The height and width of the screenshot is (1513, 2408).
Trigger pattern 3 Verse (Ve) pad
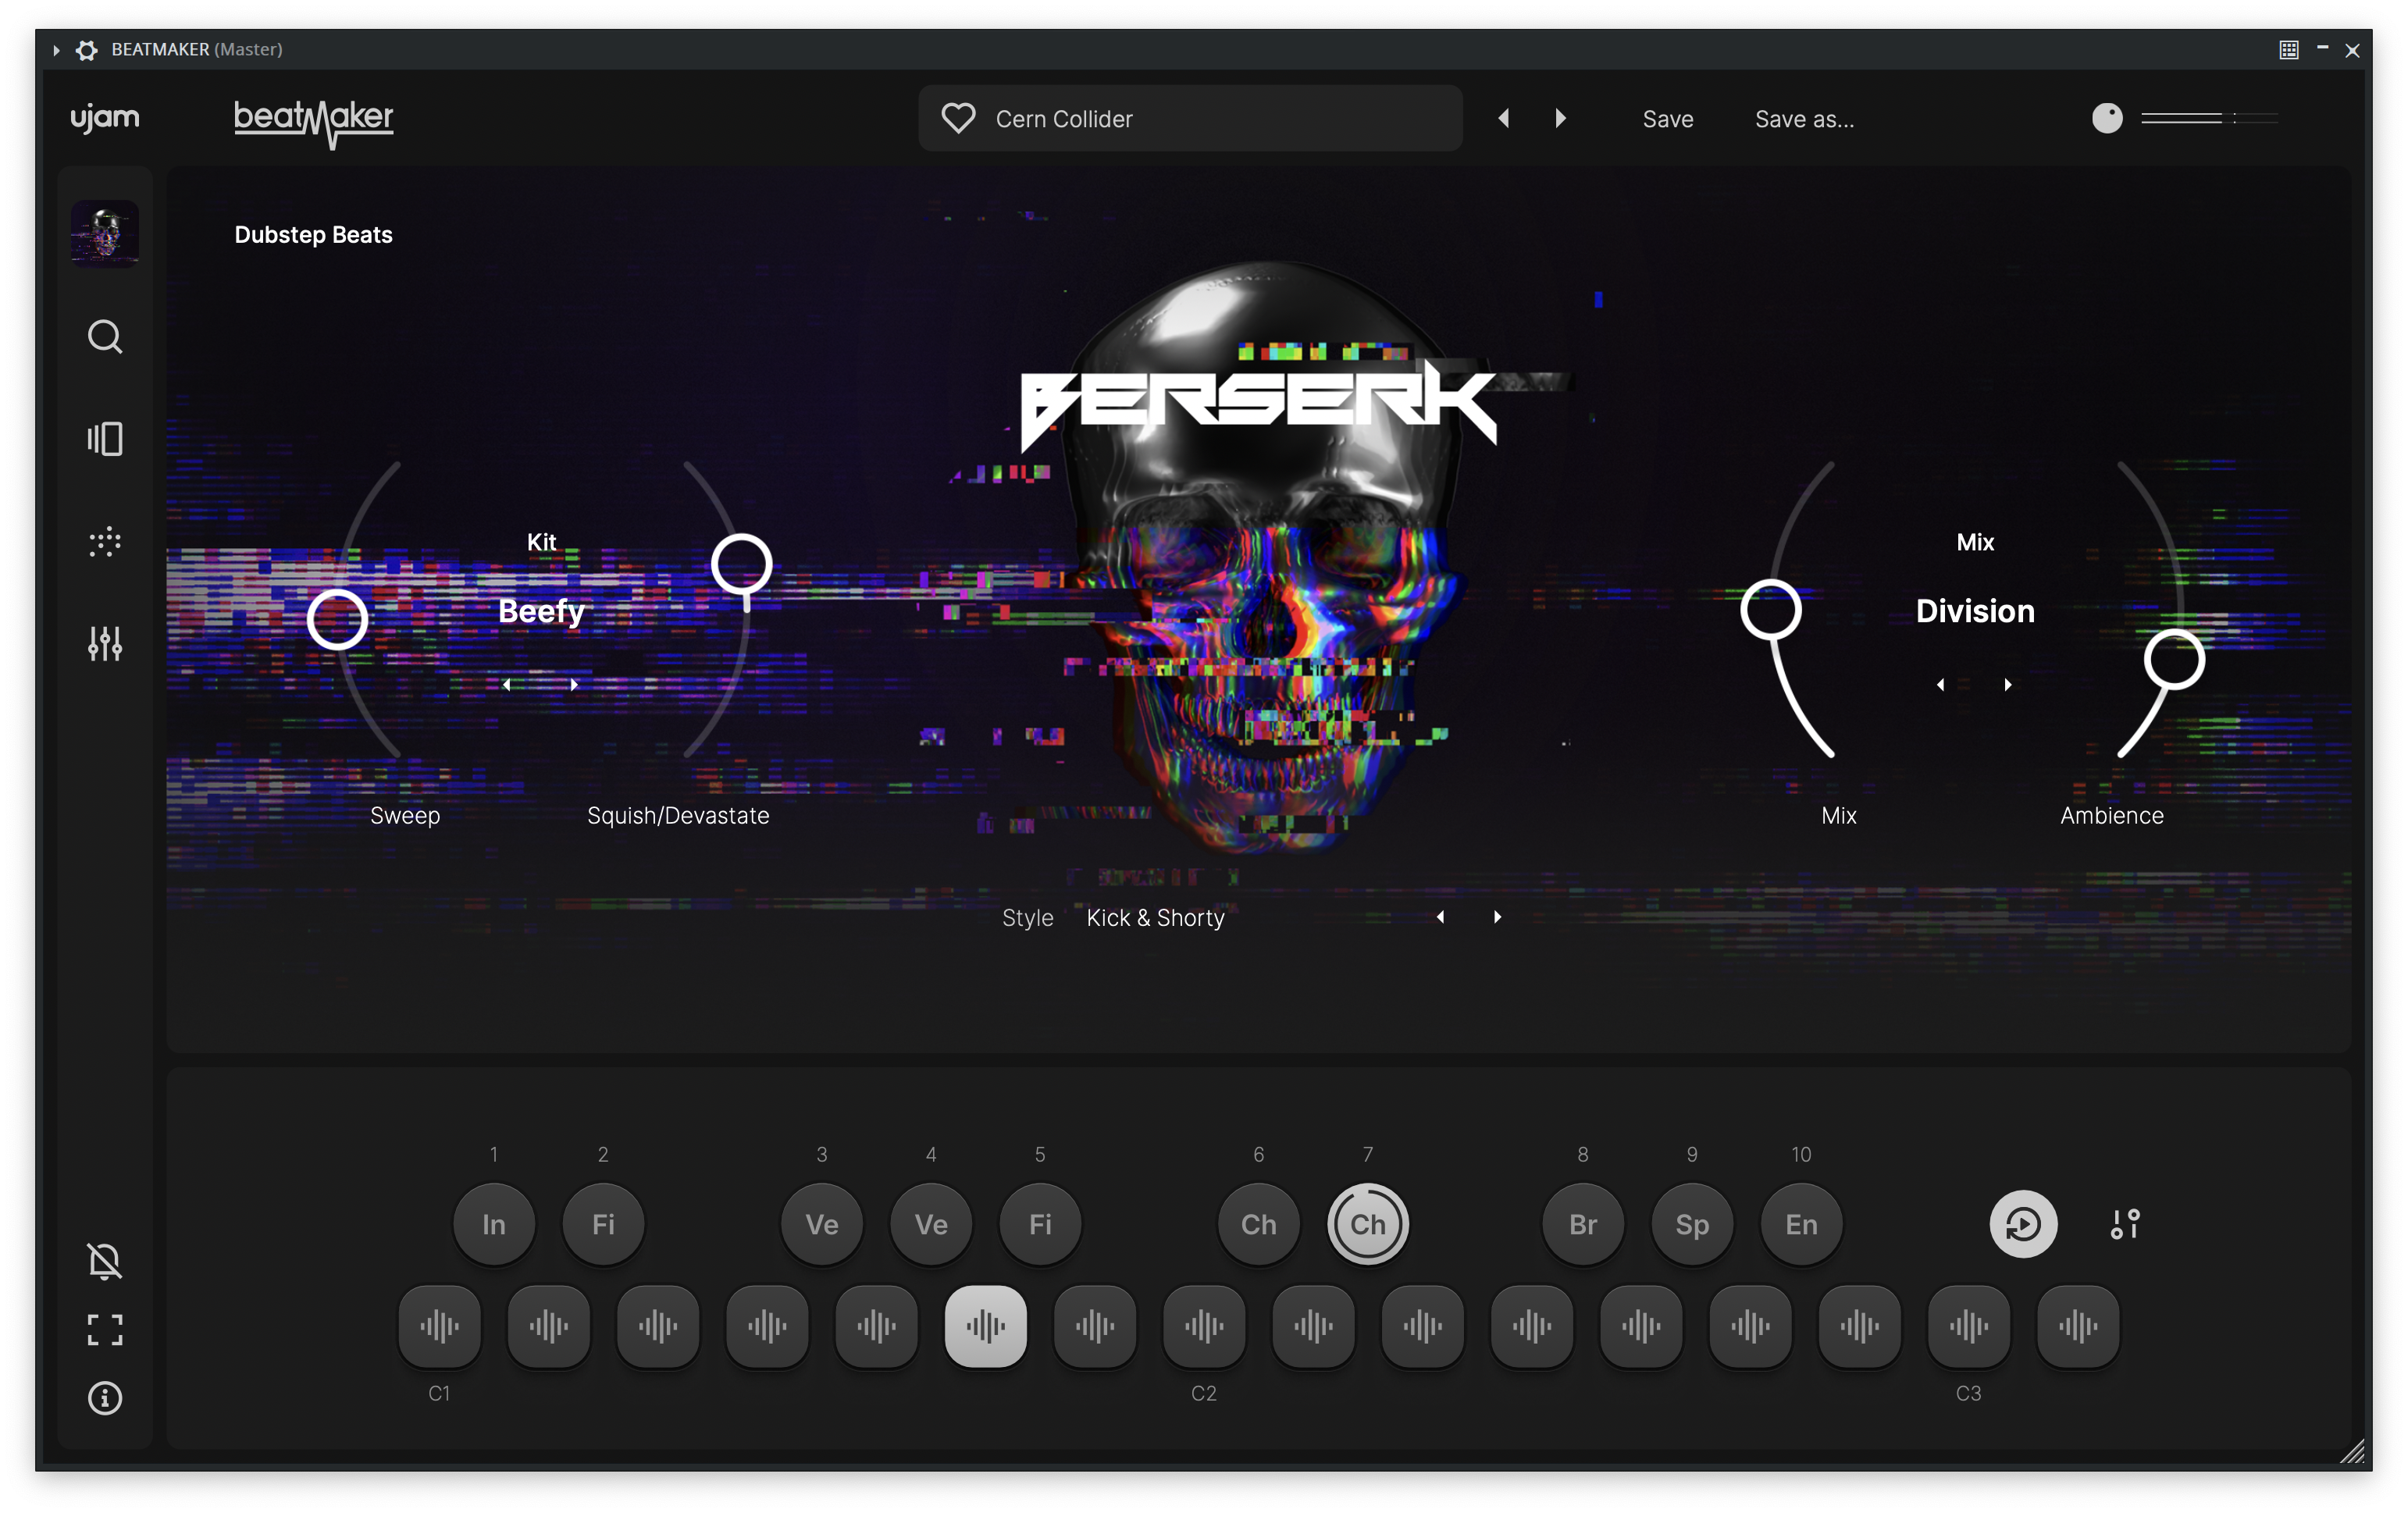click(x=822, y=1224)
